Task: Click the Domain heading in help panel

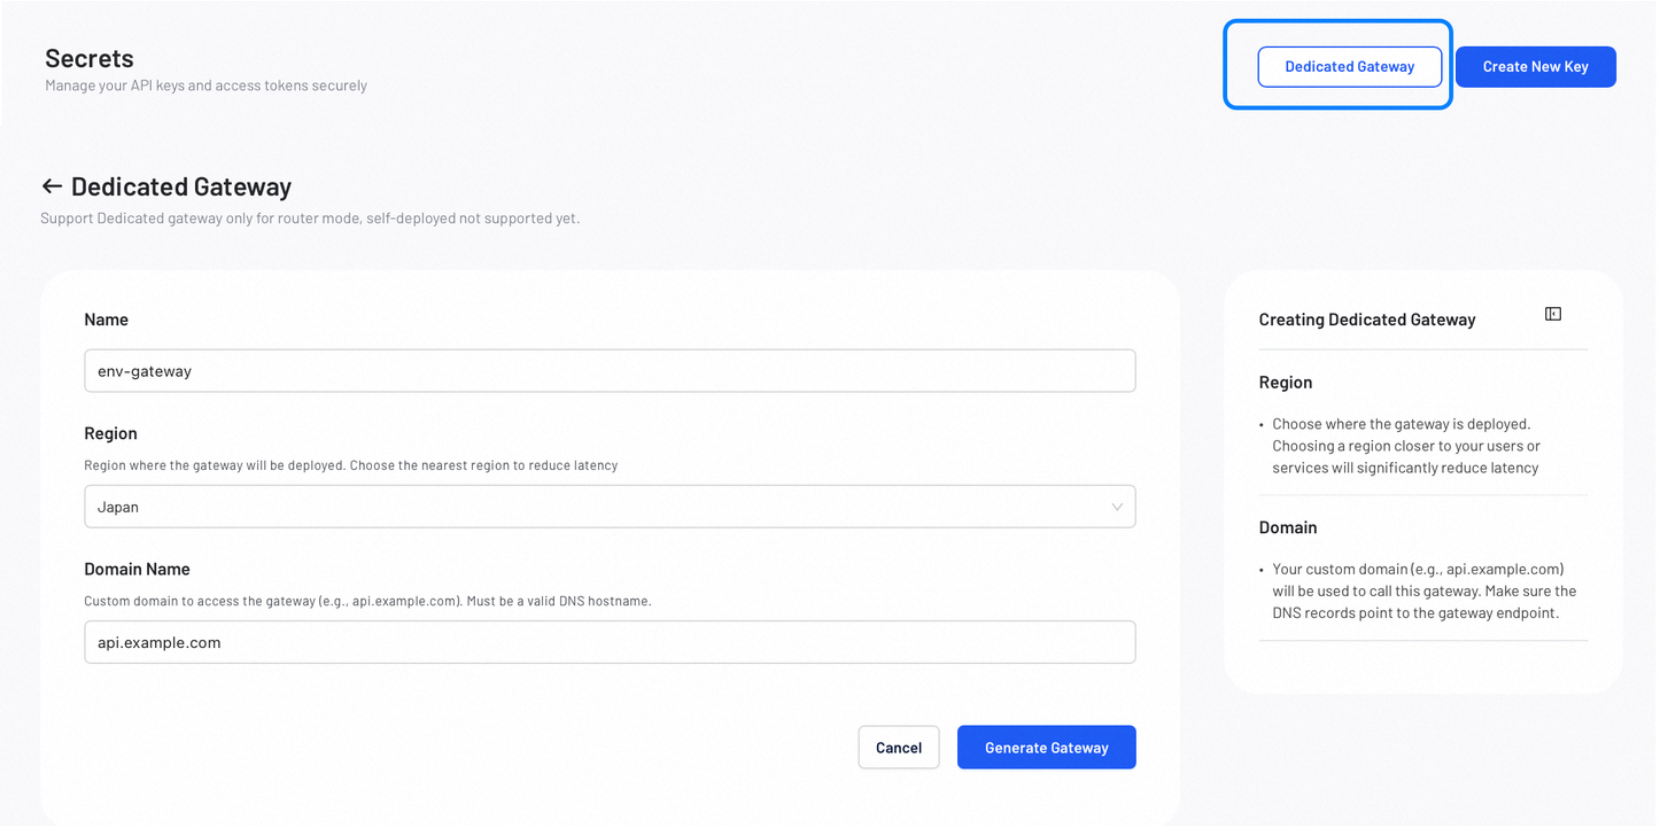Action: click(x=1288, y=527)
